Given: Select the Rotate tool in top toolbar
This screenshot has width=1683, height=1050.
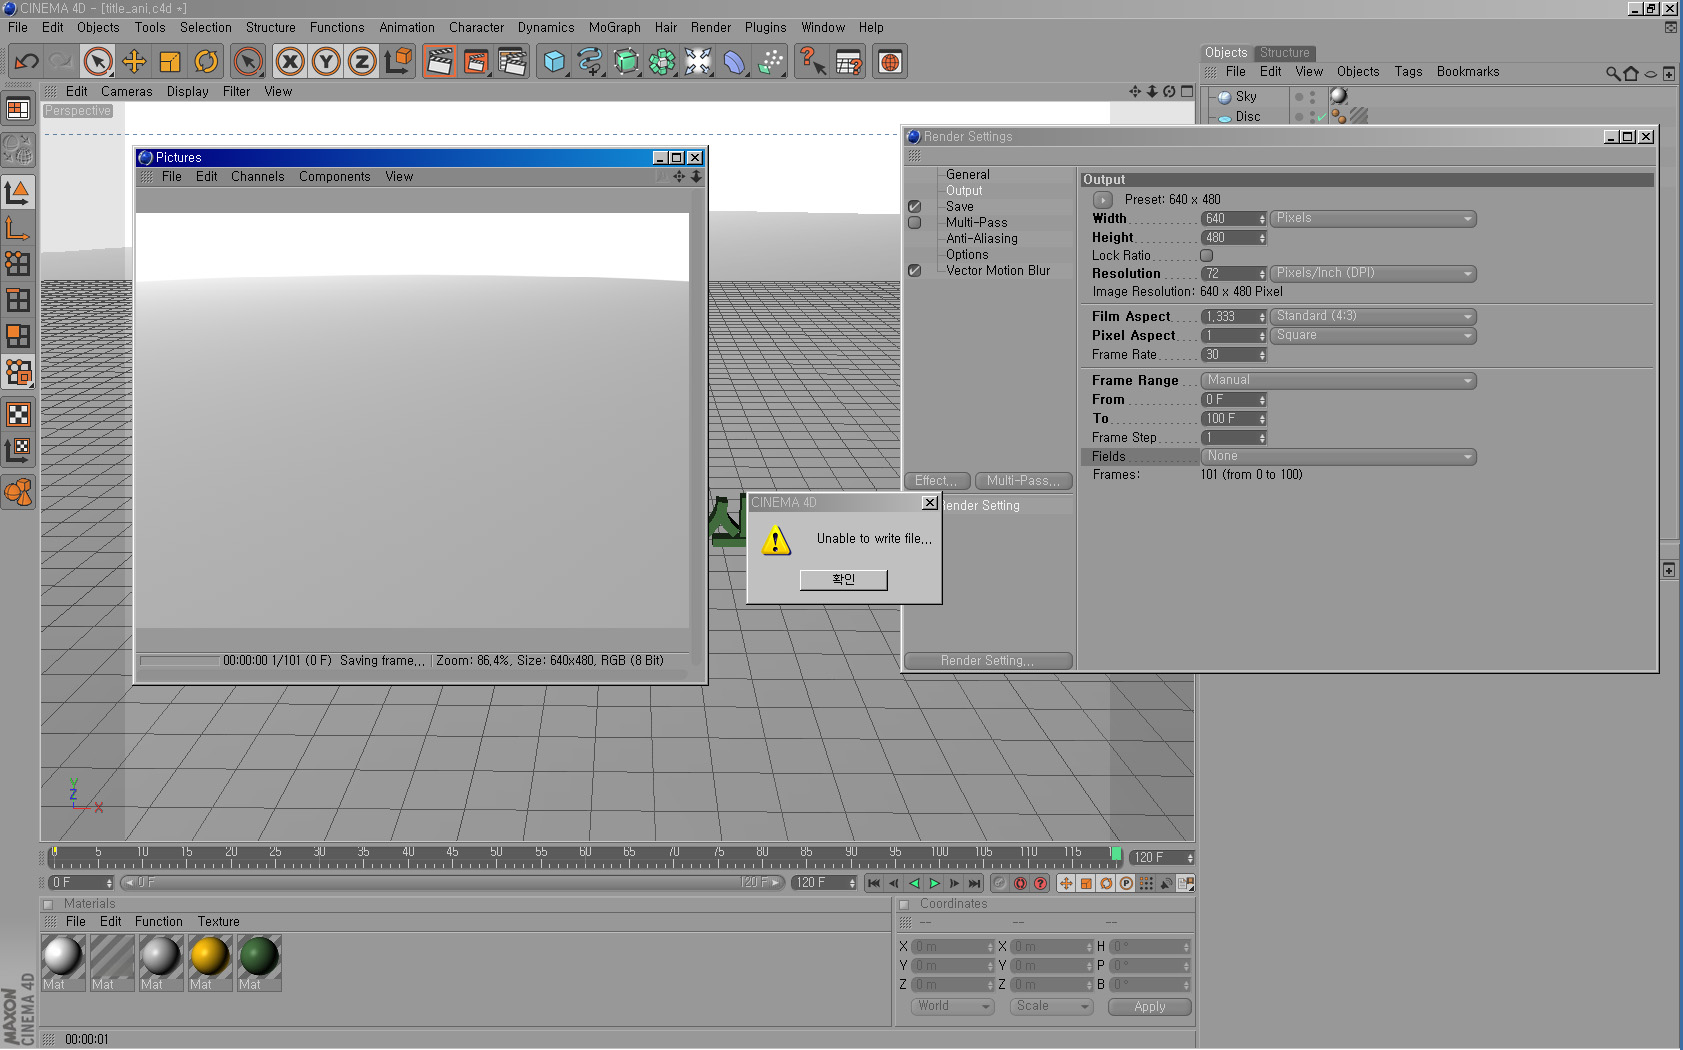Looking at the screenshot, I should coord(206,62).
